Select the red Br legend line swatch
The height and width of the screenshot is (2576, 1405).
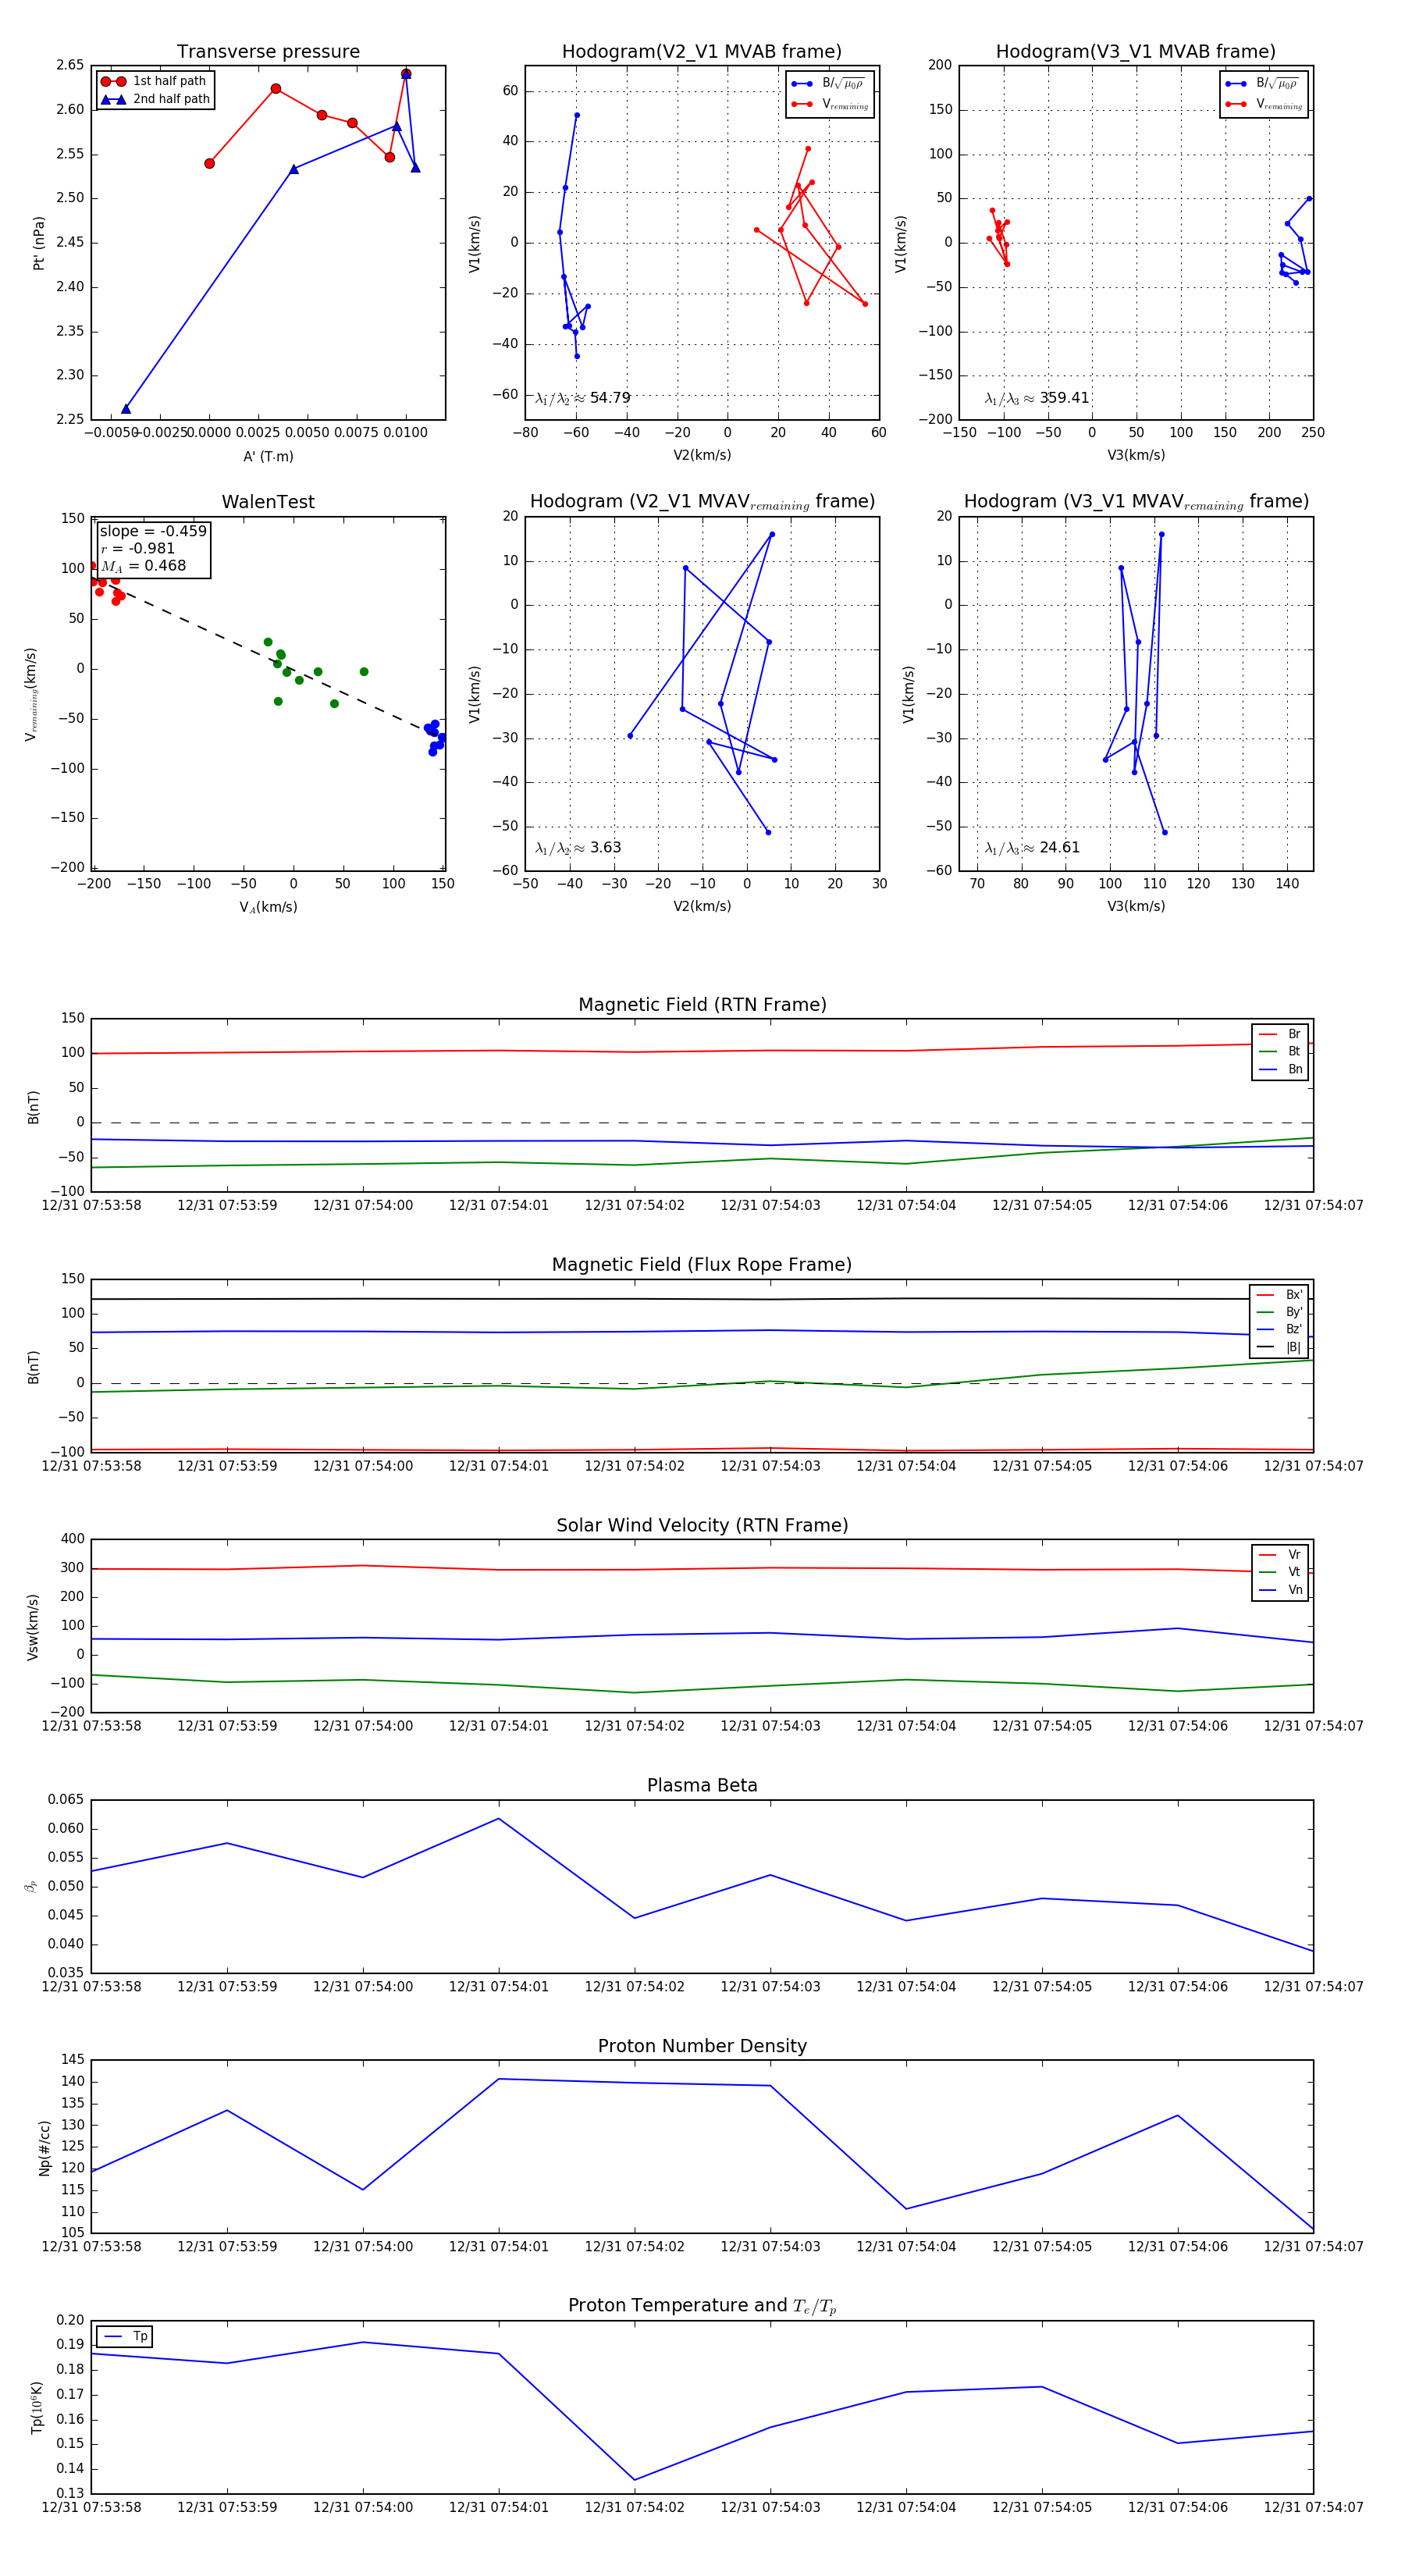click(1267, 1034)
